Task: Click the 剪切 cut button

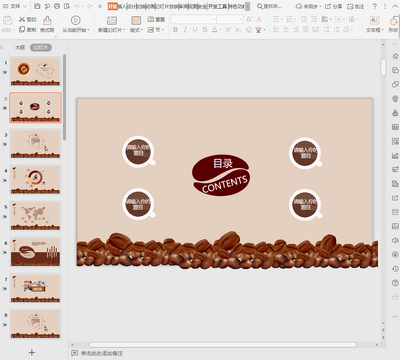Action: pyautogui.click(x=28, y=19)
